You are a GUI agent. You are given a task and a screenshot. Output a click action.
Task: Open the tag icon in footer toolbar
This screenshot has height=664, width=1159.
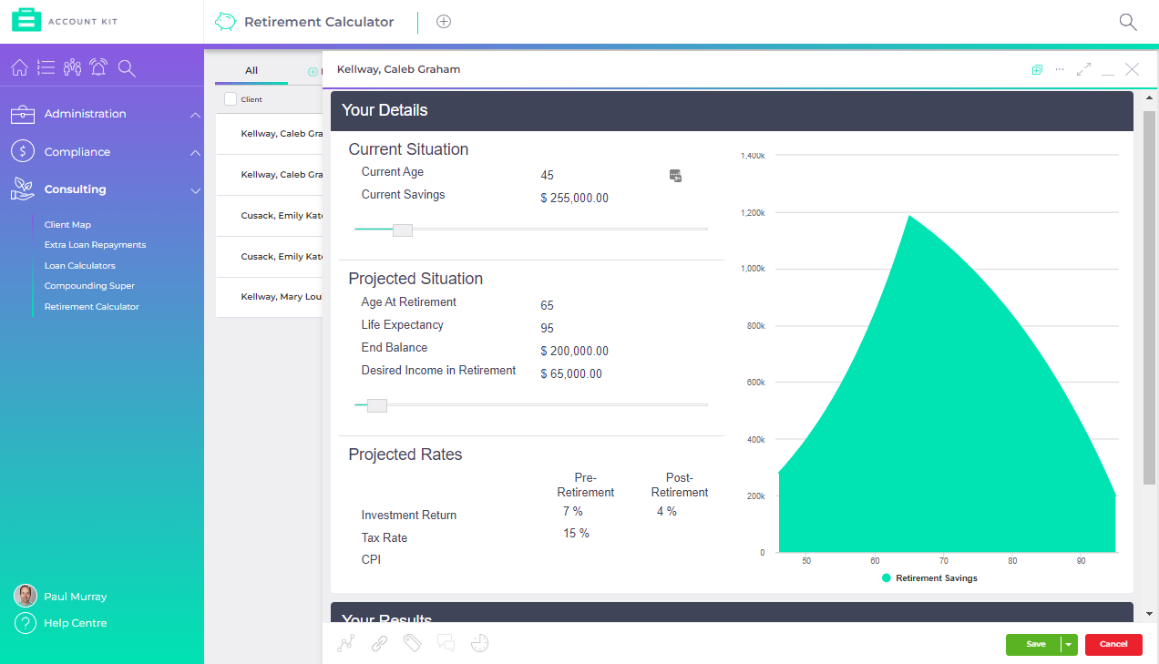(x=412, y=644)
